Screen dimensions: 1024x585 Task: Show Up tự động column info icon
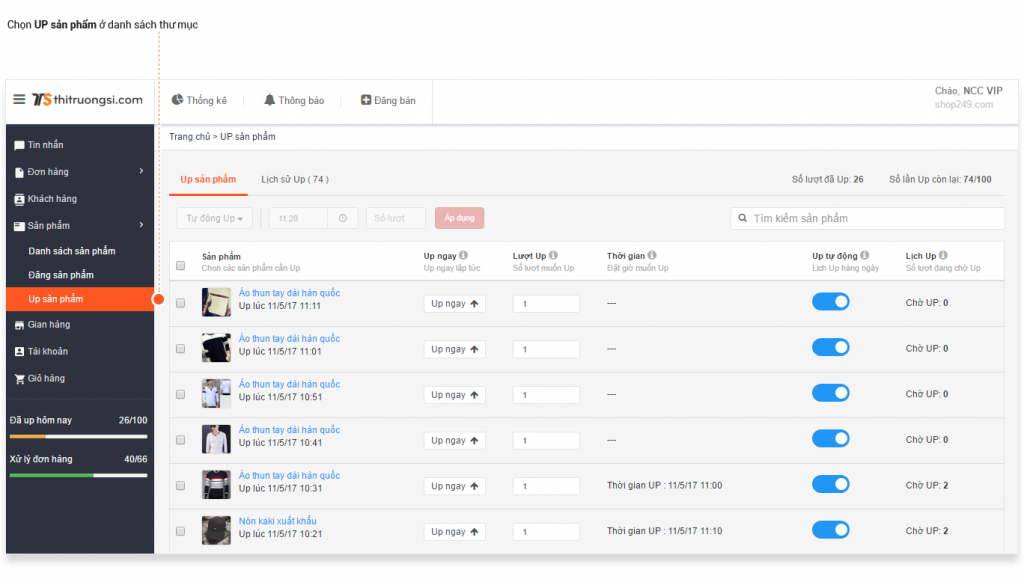tap(865, 255)
